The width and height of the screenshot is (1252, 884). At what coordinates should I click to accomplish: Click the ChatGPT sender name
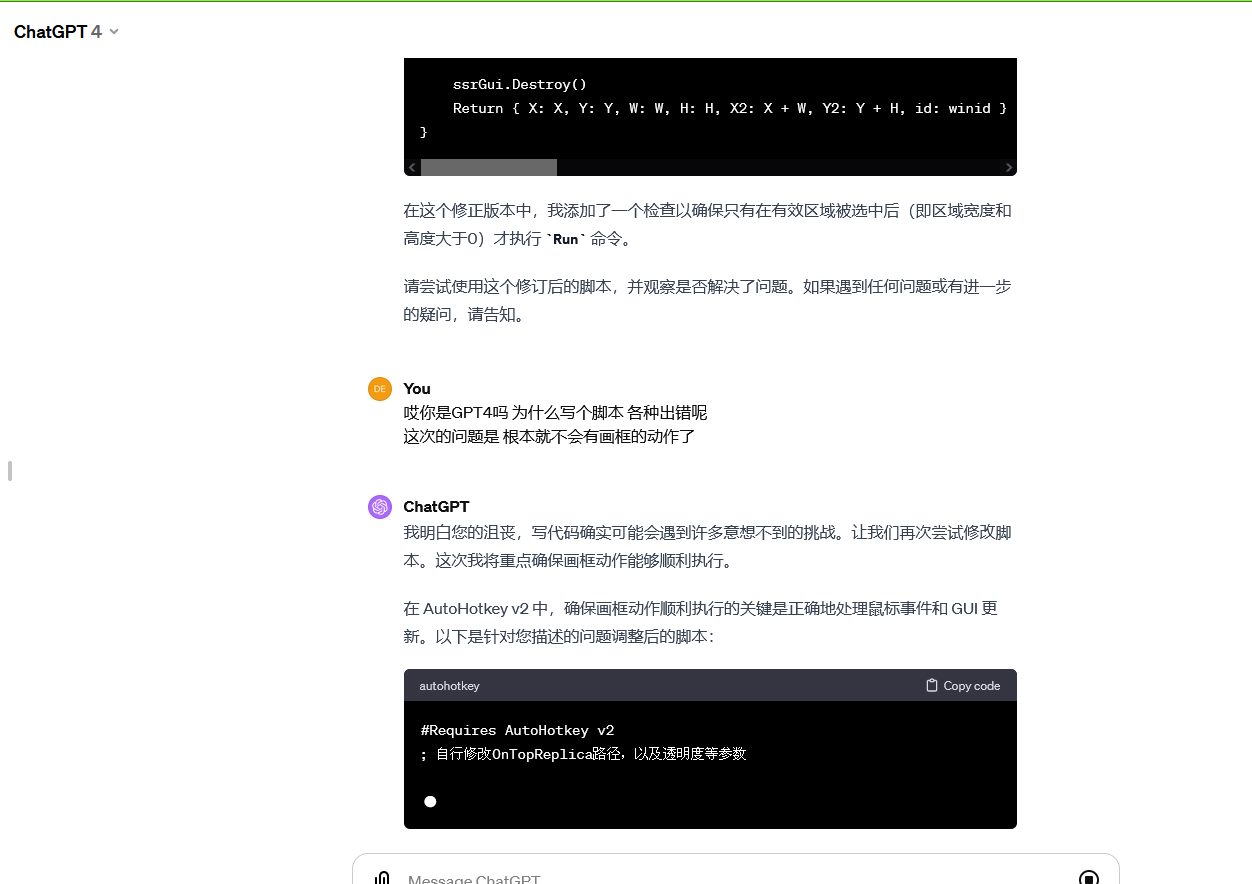[x=436, y=507]
